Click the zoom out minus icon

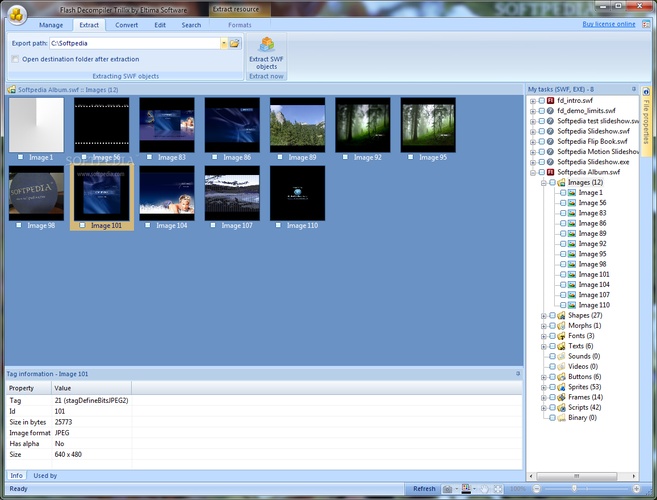coord(537,489)
